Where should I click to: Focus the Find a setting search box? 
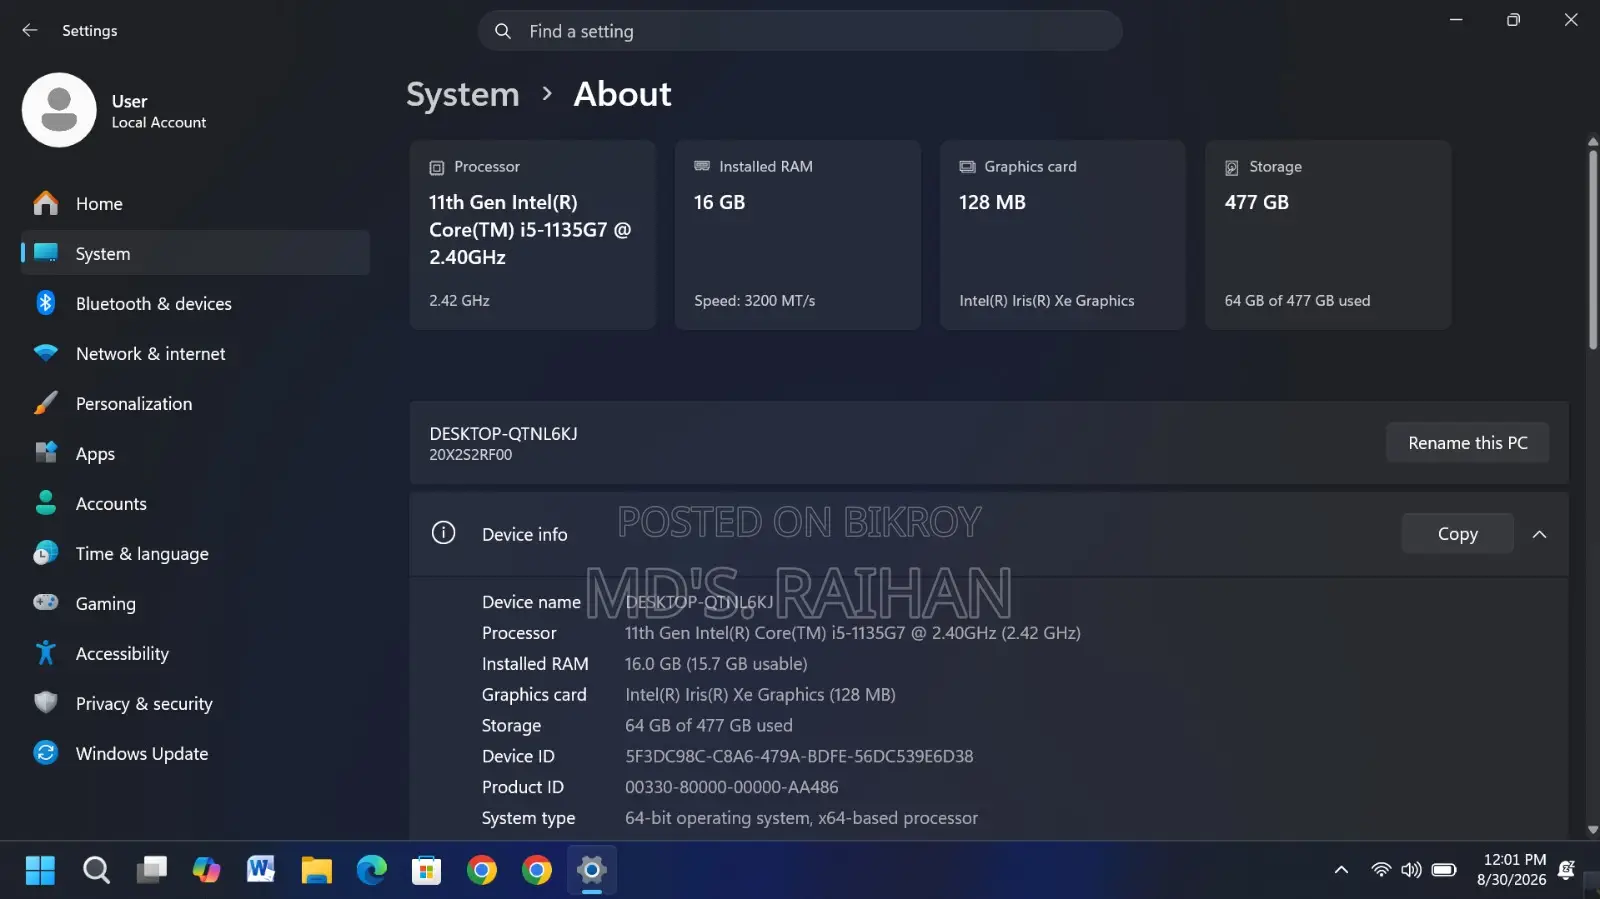pos(800,31)
